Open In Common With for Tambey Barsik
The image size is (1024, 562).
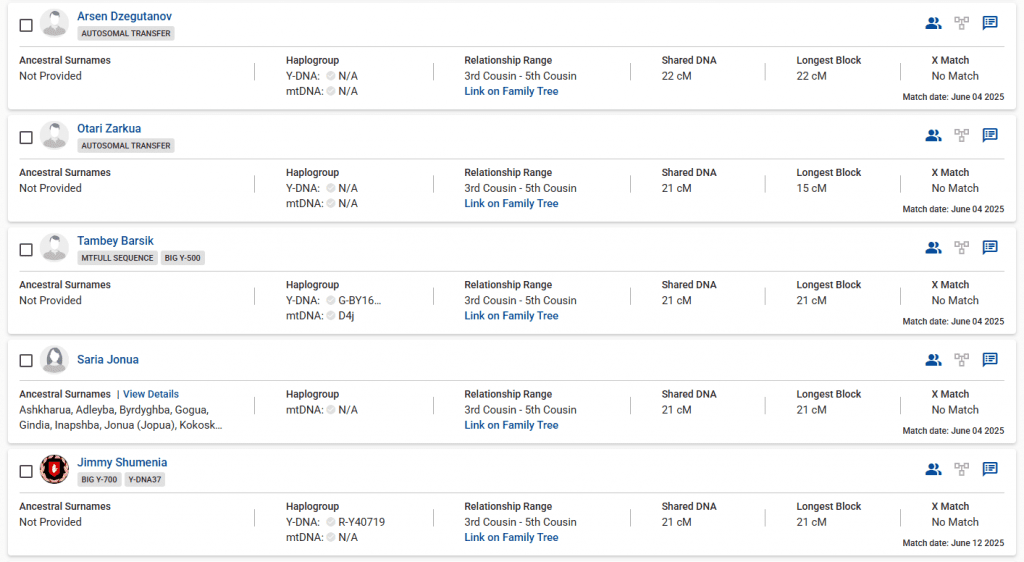[x=933, y=247]
